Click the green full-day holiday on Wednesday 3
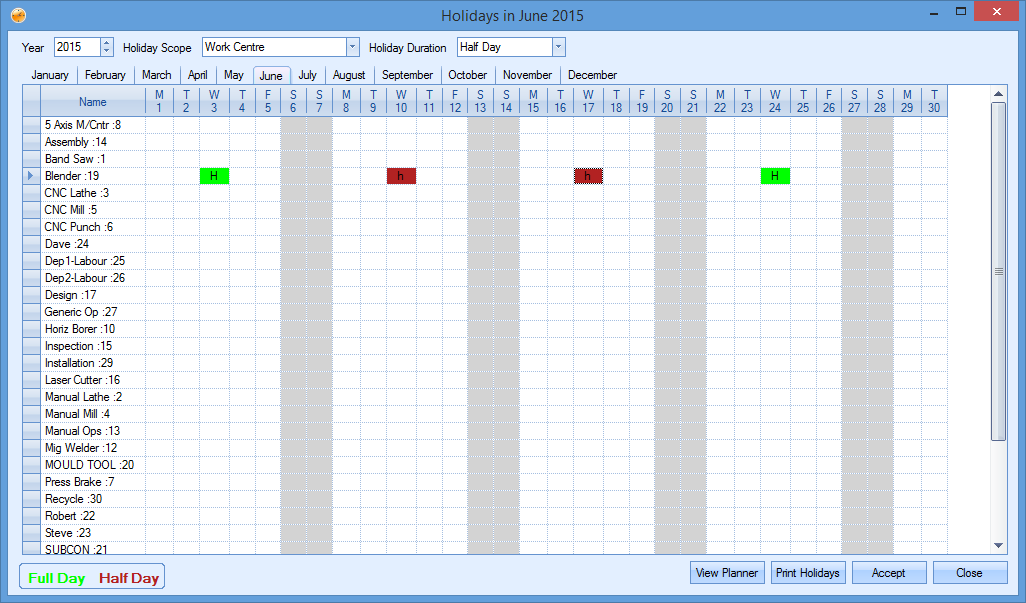 [x=214, y=176]
